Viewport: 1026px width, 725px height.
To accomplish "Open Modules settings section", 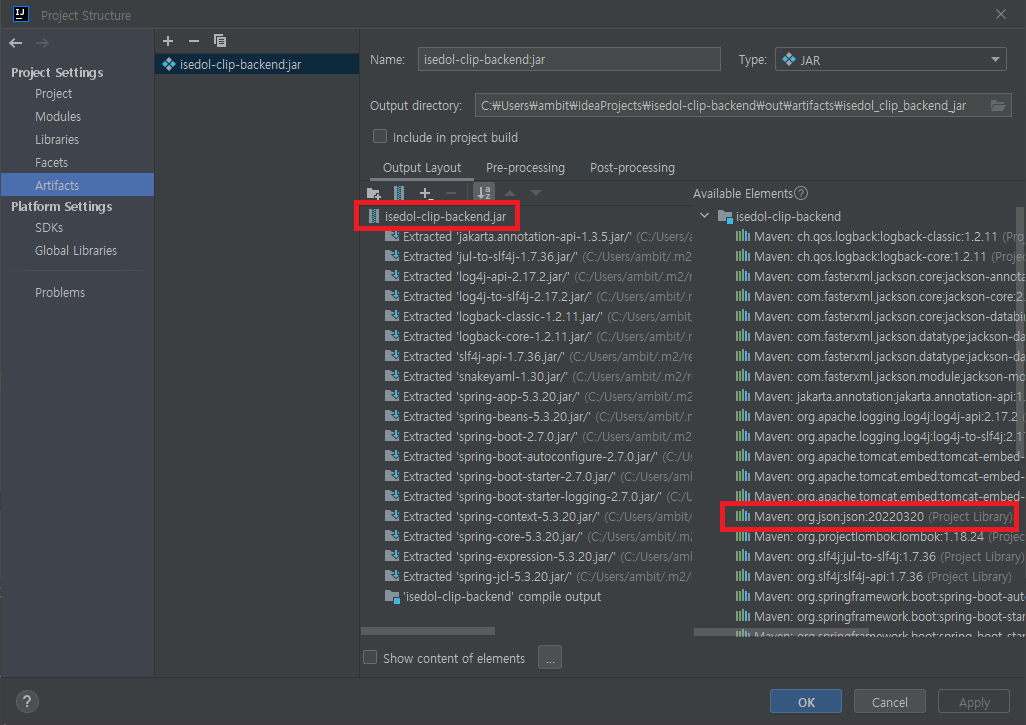I will pos(58,116).
